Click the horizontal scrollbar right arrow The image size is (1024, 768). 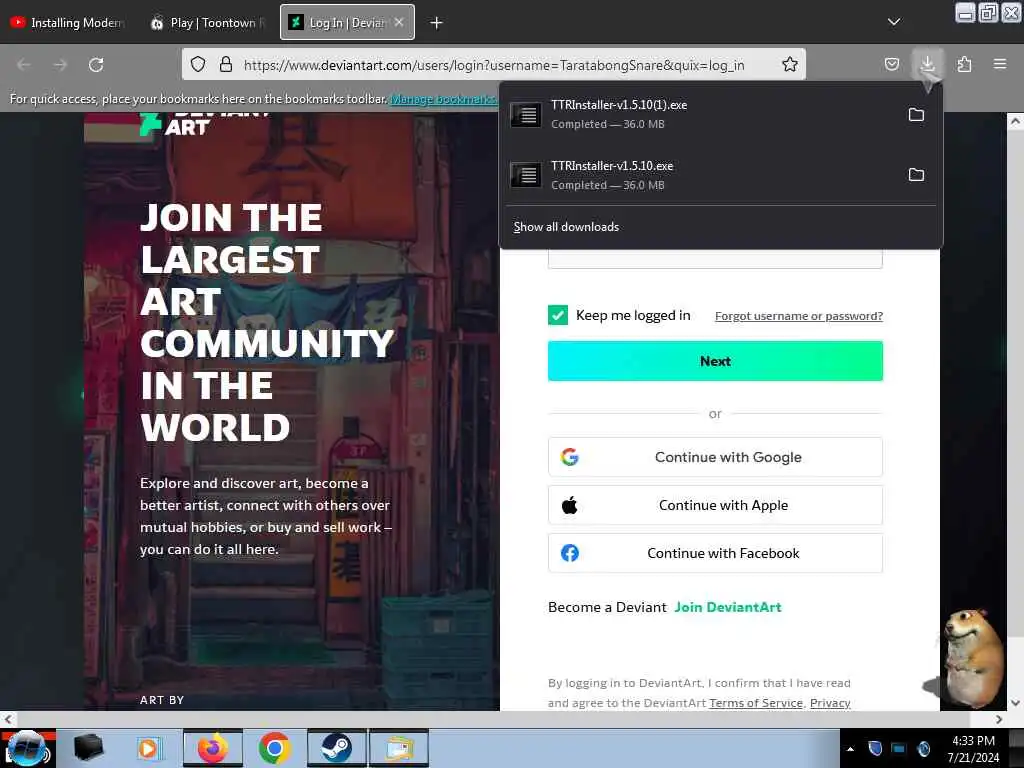click(x=999, y=719)
